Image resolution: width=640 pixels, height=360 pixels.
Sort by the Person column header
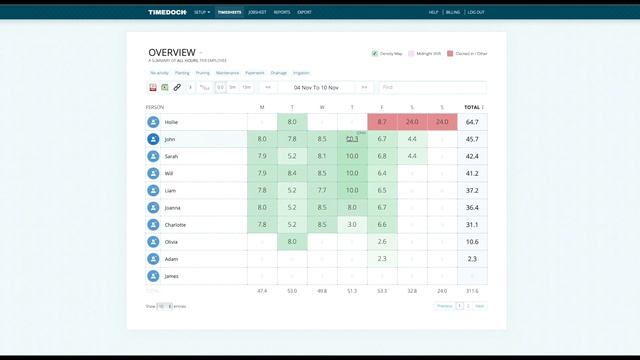coord(155,107)
